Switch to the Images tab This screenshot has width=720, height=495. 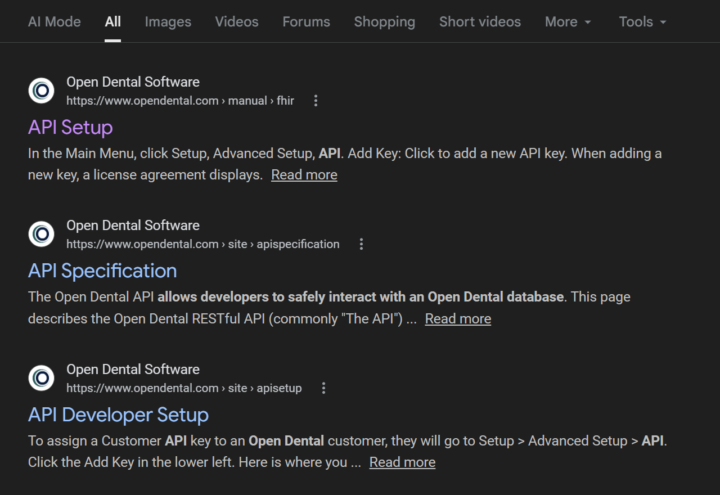[168, 22]
